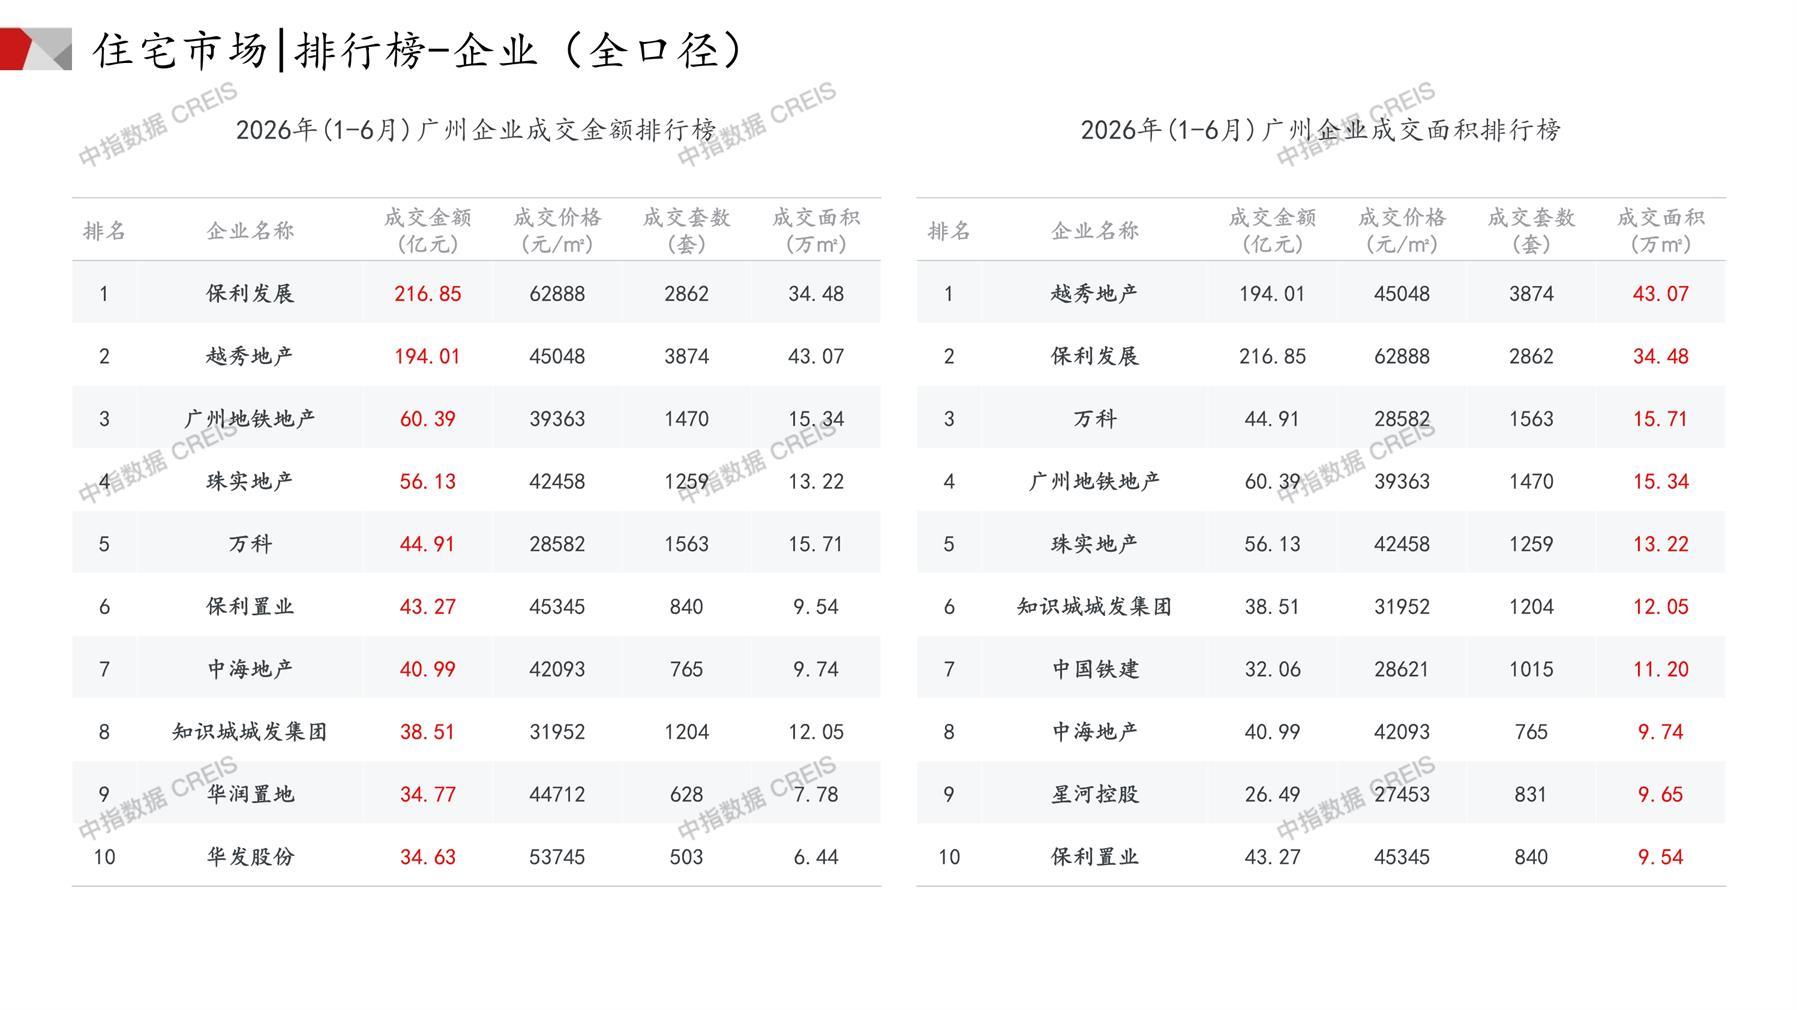The image size is (1797, 1010).
Task: Click the red "216.85" in the 成交金额排行榜 table
Action: pyautogui.click(x=427, y=294)
